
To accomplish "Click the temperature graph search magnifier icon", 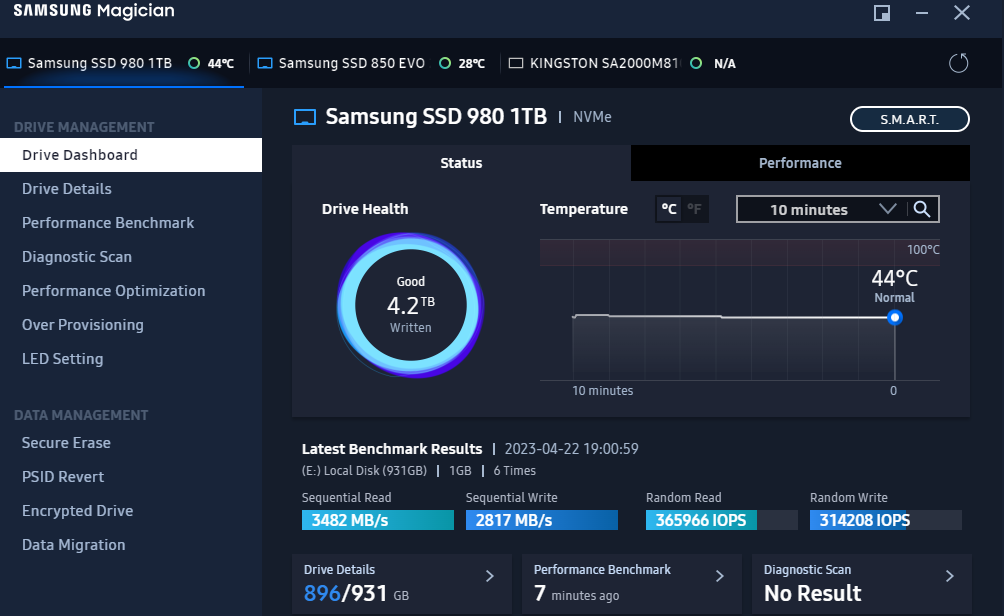I will point(922,209).
